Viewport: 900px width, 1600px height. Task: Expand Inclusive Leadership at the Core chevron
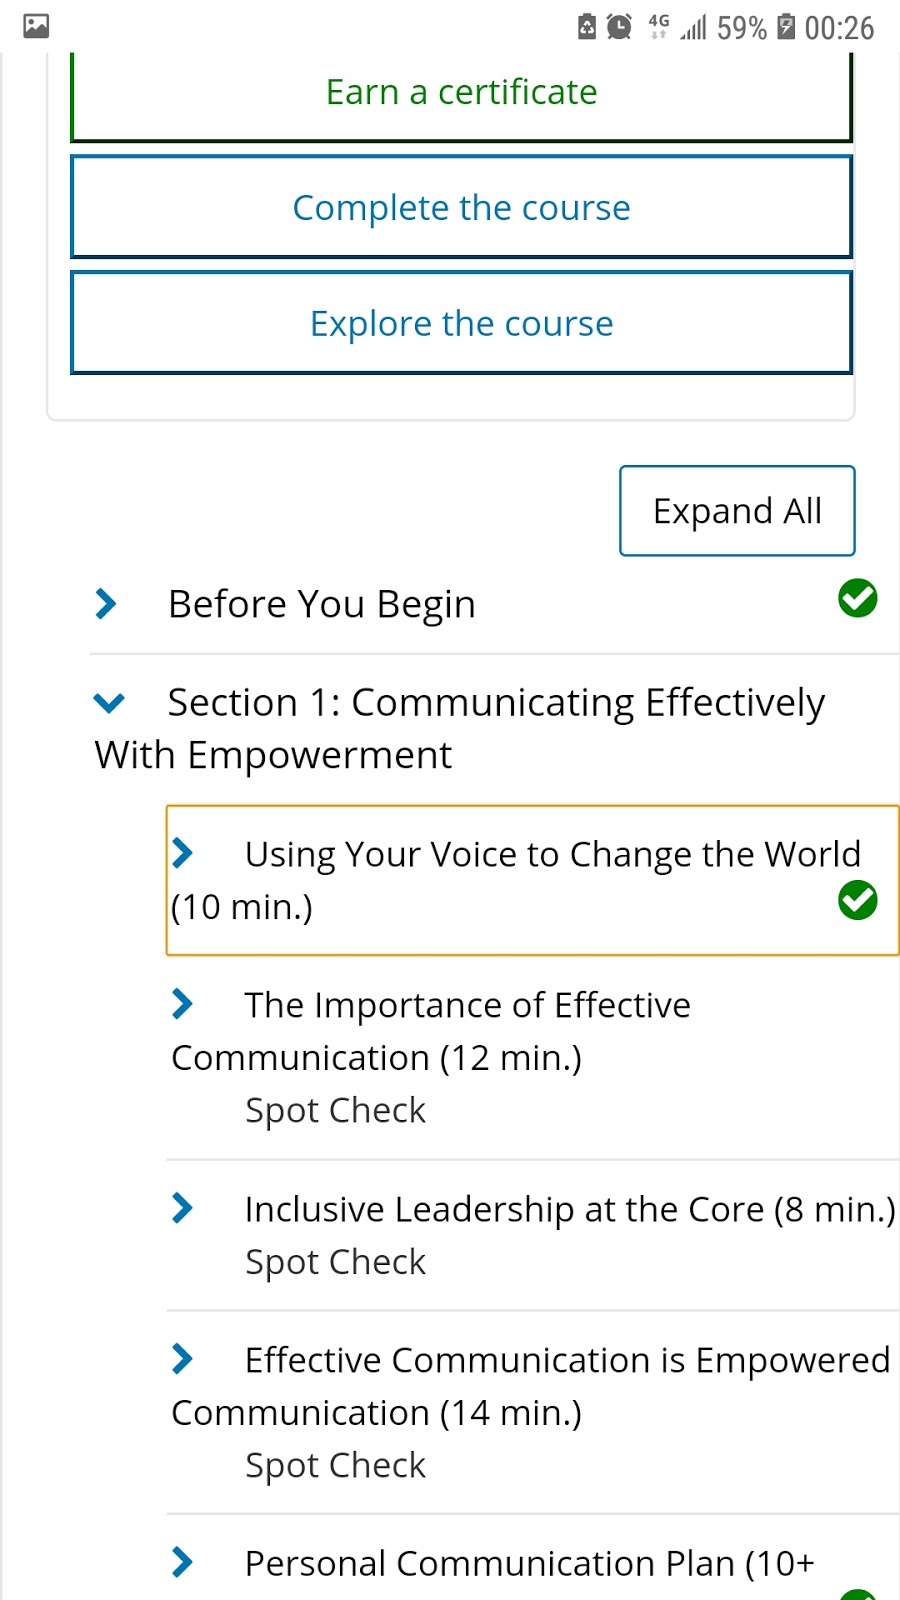point(183,1208)
